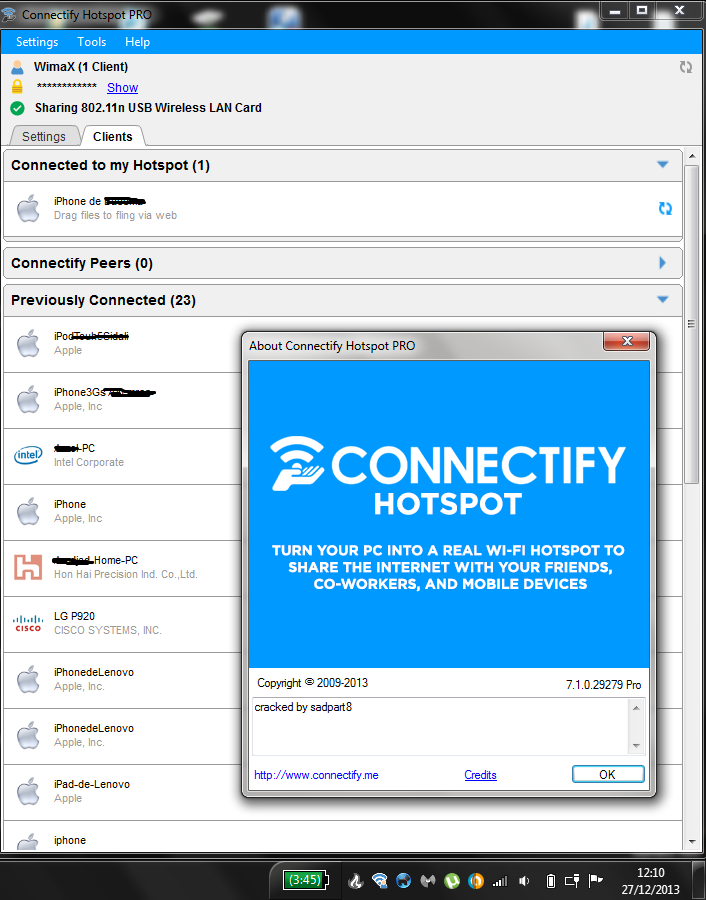The height and width of the screenshot is (900, 706).
Task: Select the iPod client entry
Action: tap(122, 344)
